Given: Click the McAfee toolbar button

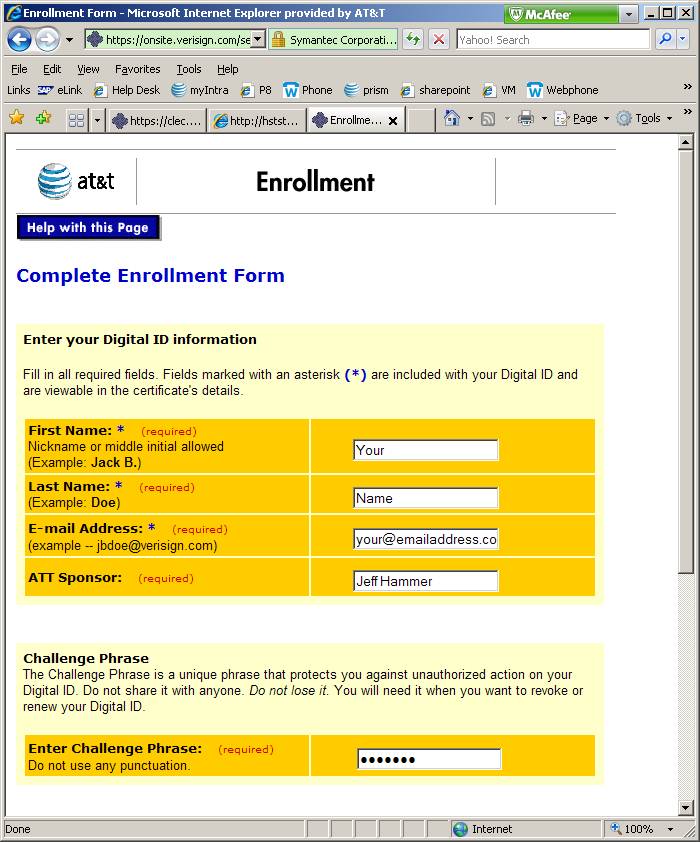Looking at the screenshot, I should (561, 14).
